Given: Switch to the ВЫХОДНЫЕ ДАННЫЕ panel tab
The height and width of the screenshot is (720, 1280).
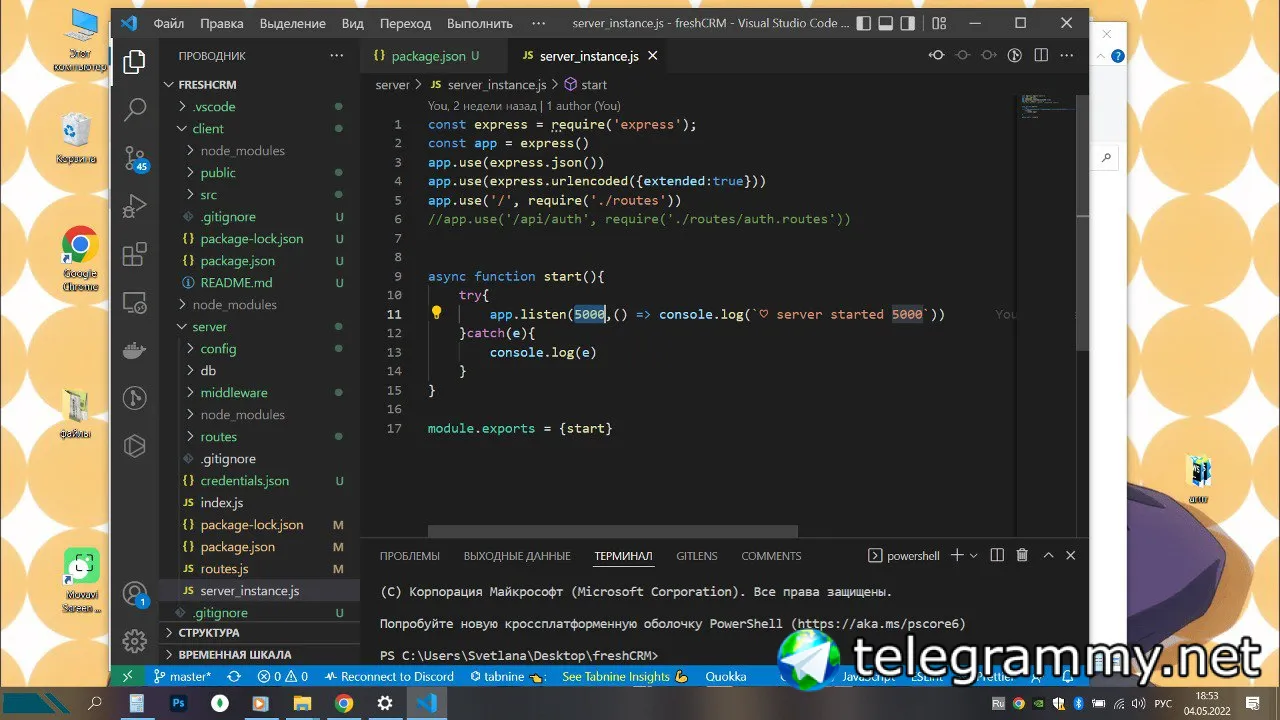Looking at the screenshot, I should (x=517, y=556).
